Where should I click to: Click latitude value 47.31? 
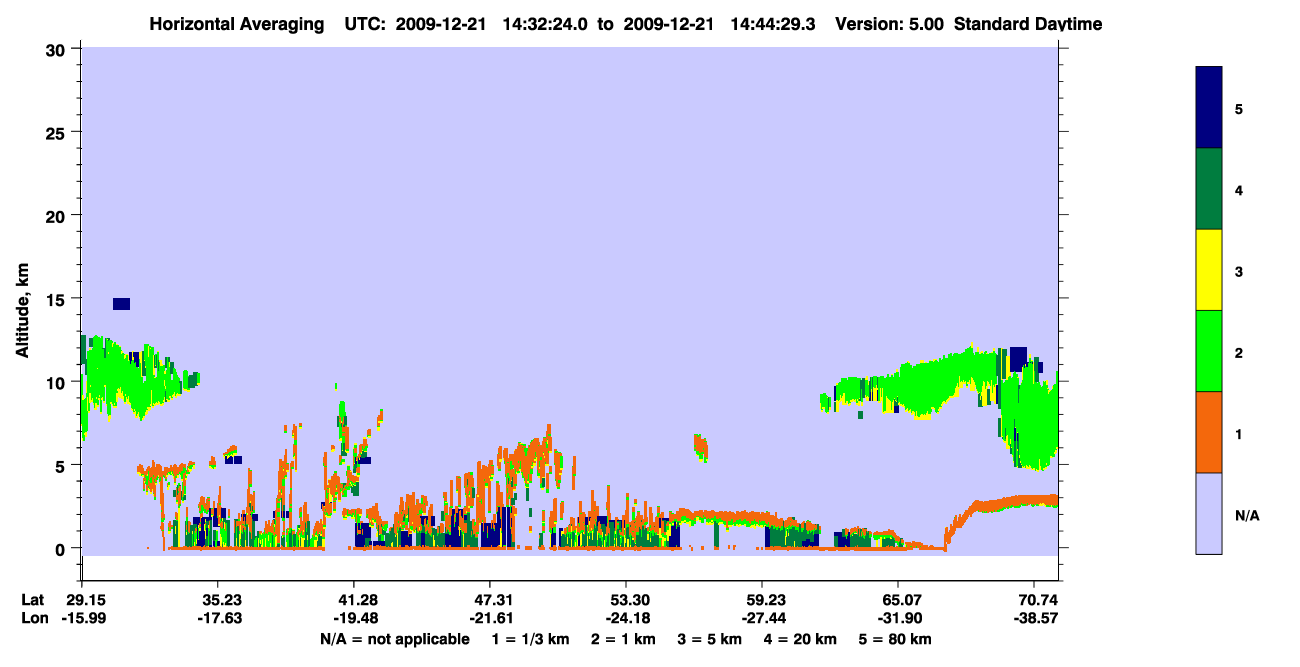(490, 600)
